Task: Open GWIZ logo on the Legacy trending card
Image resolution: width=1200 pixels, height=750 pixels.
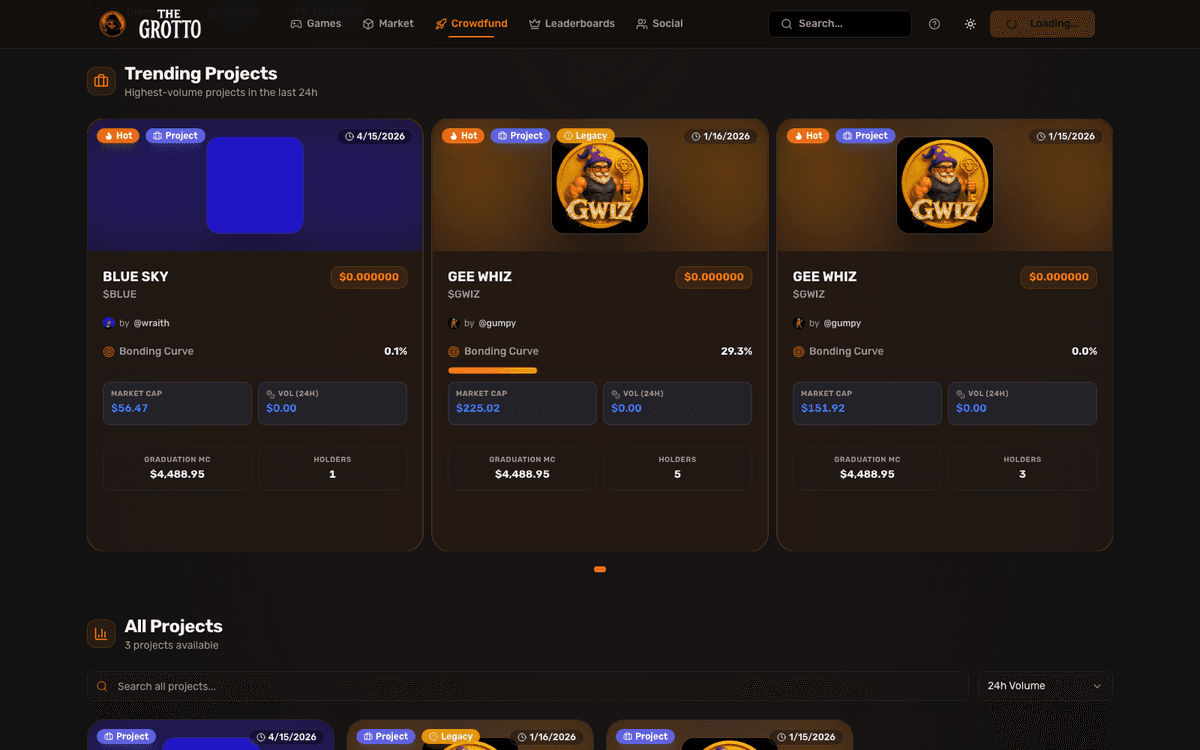Action: (x=600, y=185)
